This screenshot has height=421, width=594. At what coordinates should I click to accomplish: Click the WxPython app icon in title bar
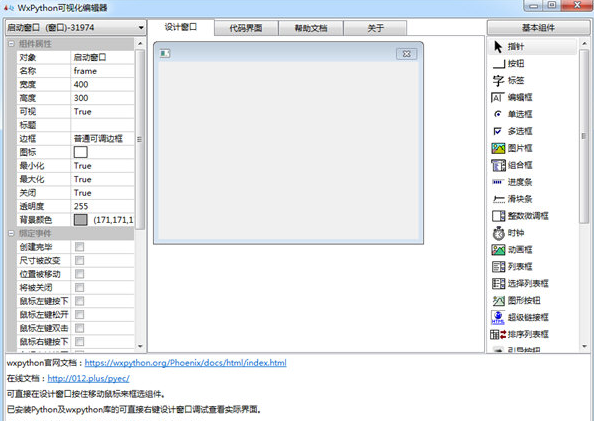point(9,8)
